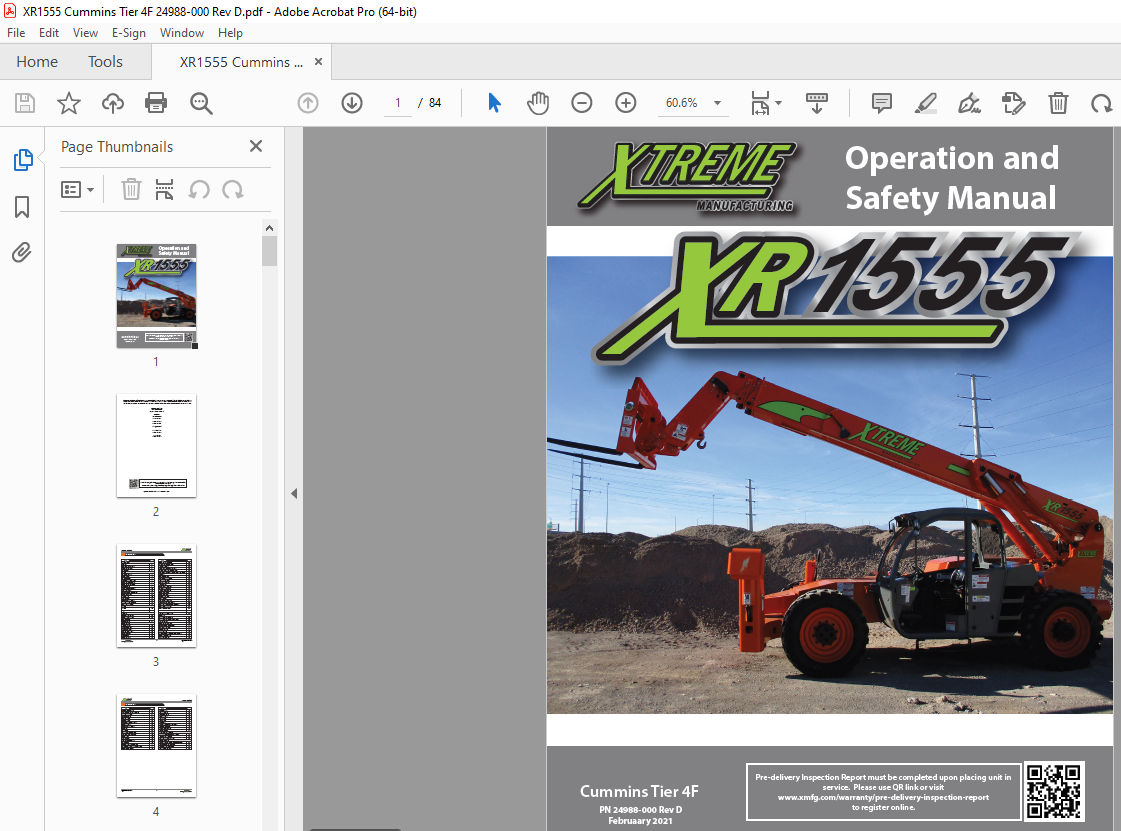The image size is (1121, 831).
Task: Zoom in with the plus icon
Action: coord(626,103)
